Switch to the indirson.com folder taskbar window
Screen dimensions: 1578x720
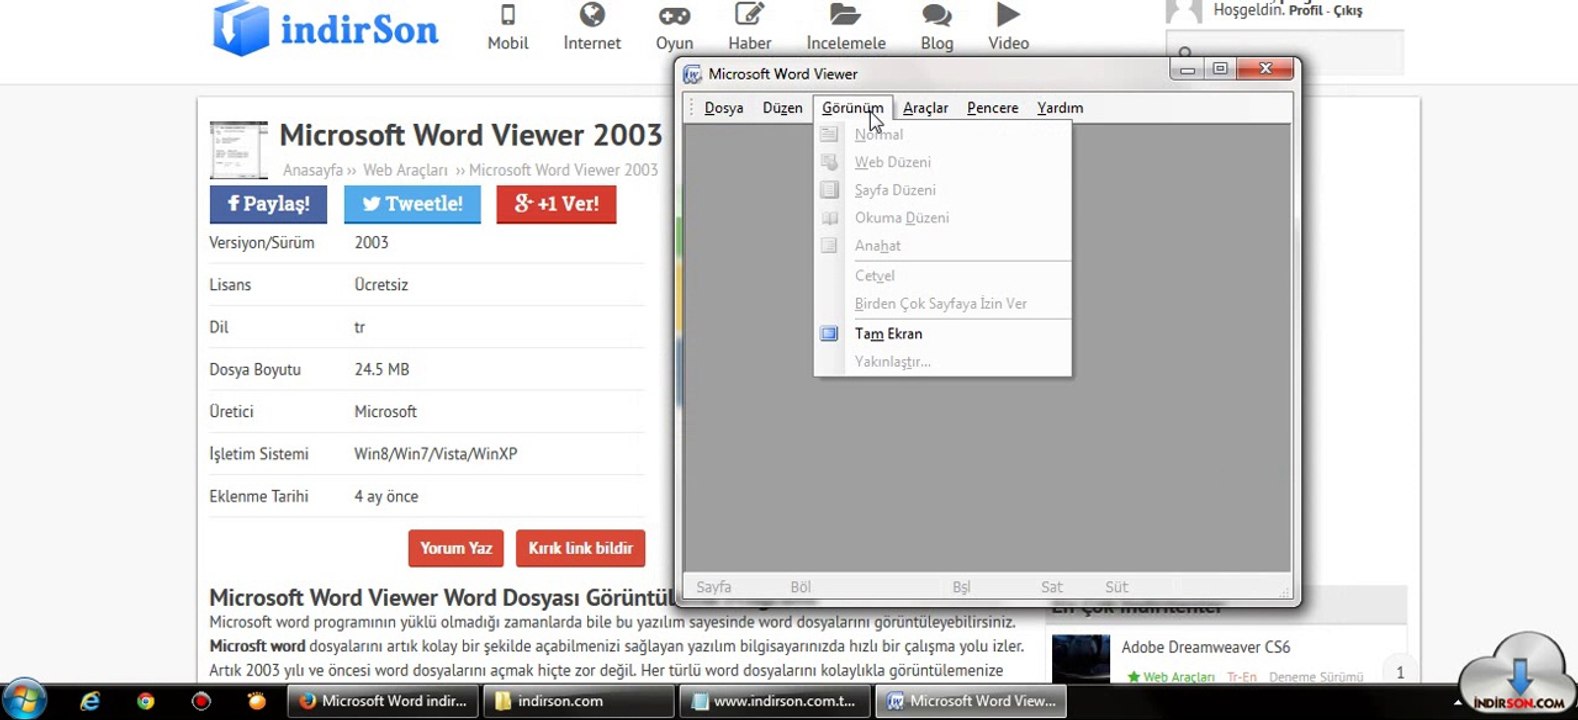[578, 701]
